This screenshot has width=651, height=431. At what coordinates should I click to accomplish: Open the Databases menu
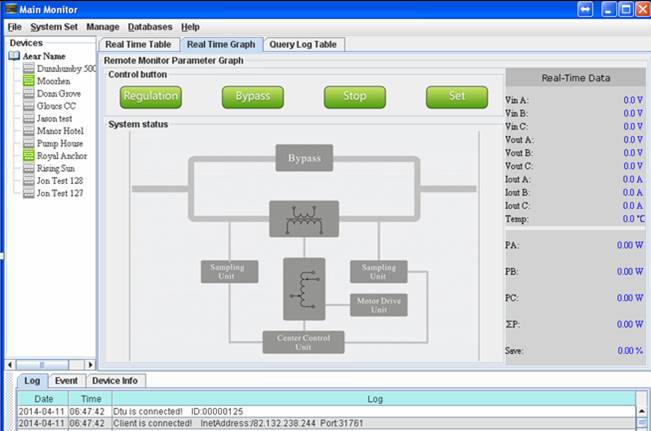[x=150, y=27]
